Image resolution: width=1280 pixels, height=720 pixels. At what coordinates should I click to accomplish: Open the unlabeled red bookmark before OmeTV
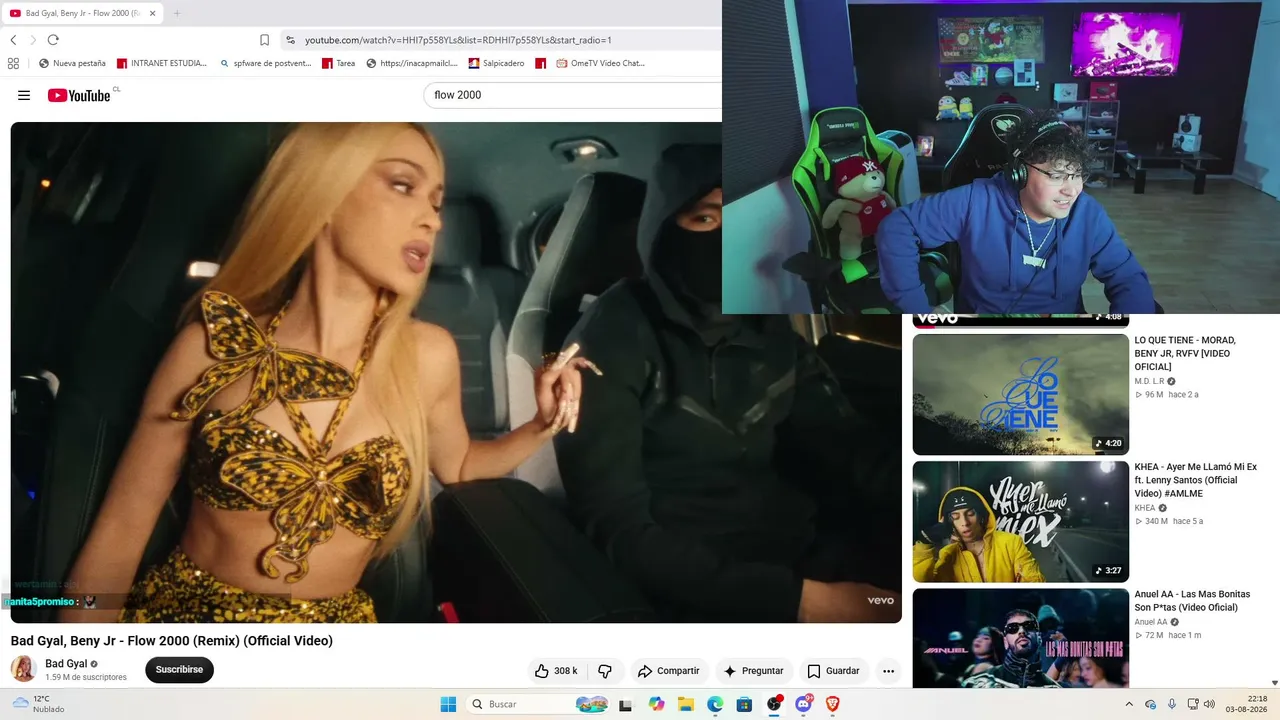[540, 63]
